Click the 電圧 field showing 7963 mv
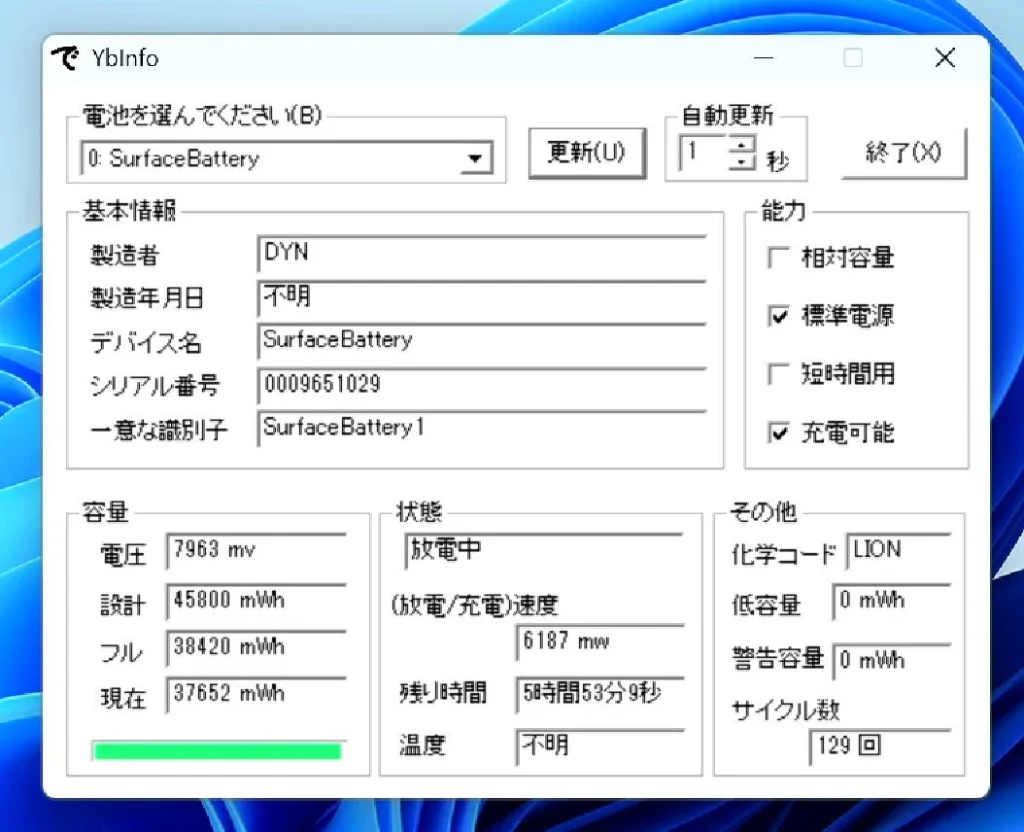 click(x=255, y=551)
